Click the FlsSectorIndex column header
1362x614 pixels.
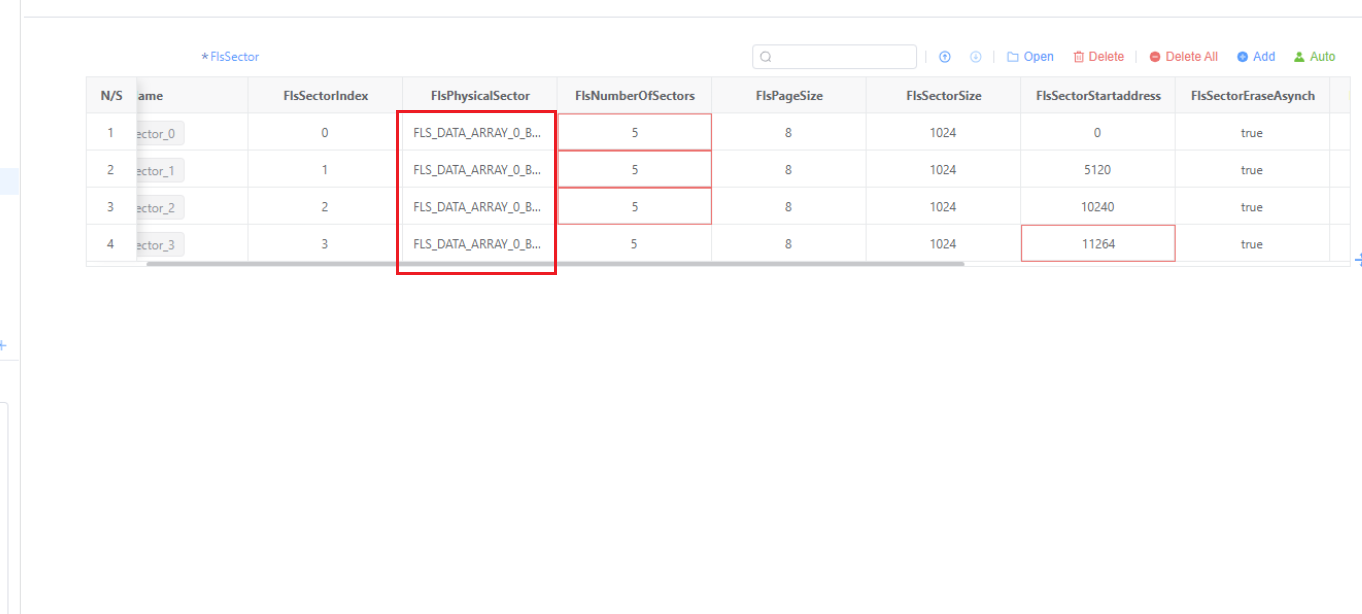(325, 96)
